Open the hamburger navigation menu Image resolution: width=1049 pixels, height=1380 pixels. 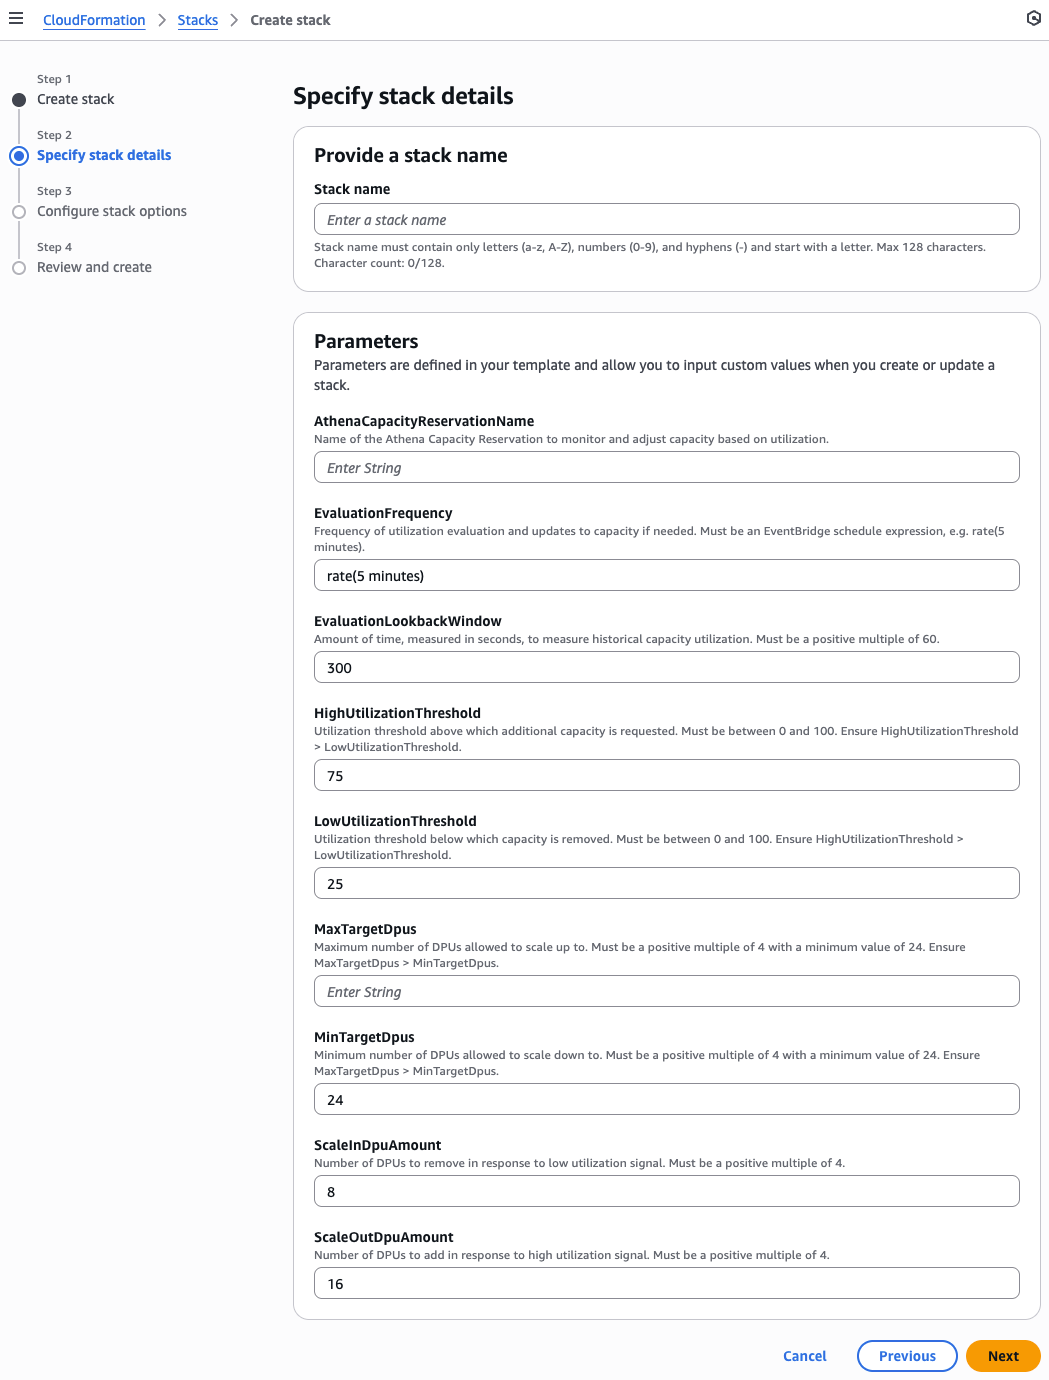pos(16,19)
